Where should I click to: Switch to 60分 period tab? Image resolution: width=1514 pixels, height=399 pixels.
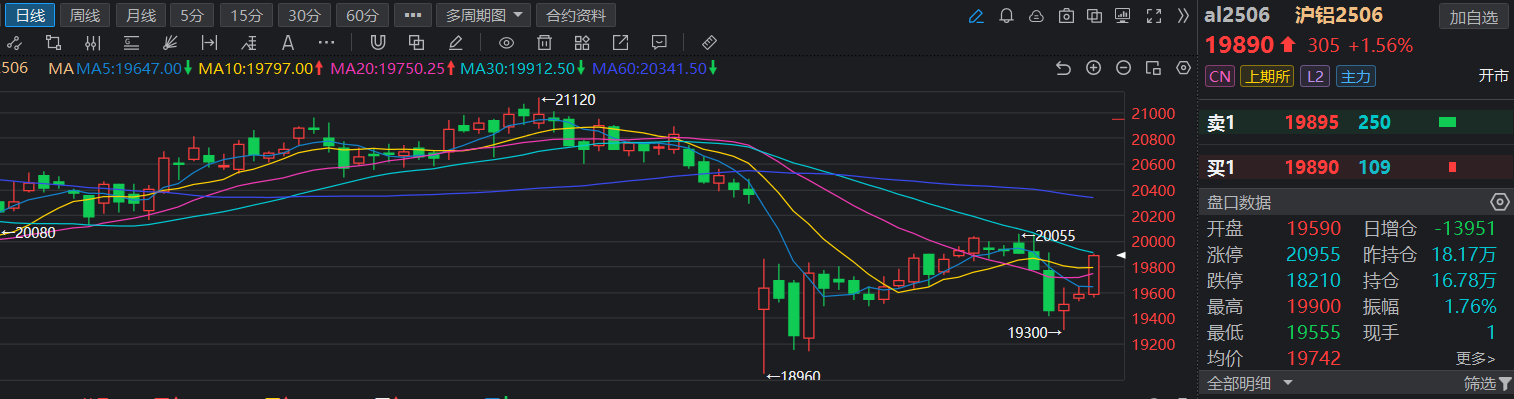tap(361, 16)
